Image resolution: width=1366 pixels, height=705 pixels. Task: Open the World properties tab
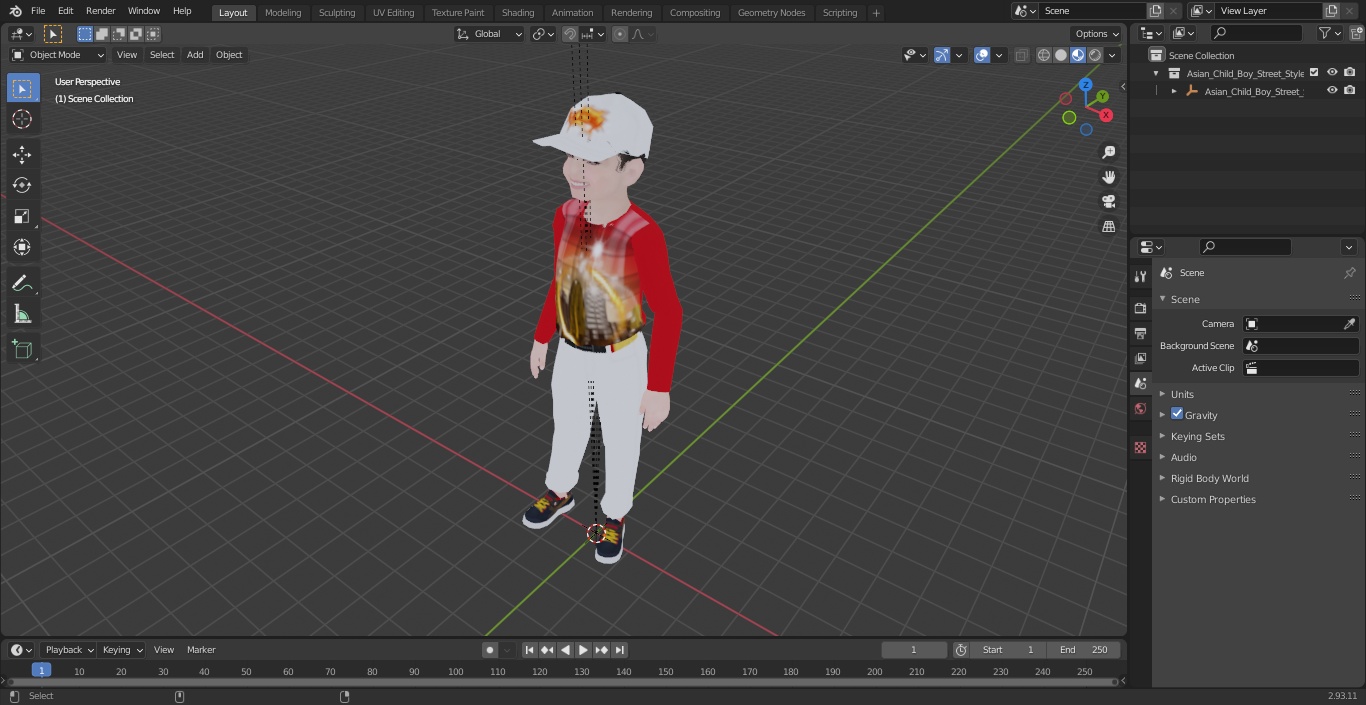(x=1140, y=408)
